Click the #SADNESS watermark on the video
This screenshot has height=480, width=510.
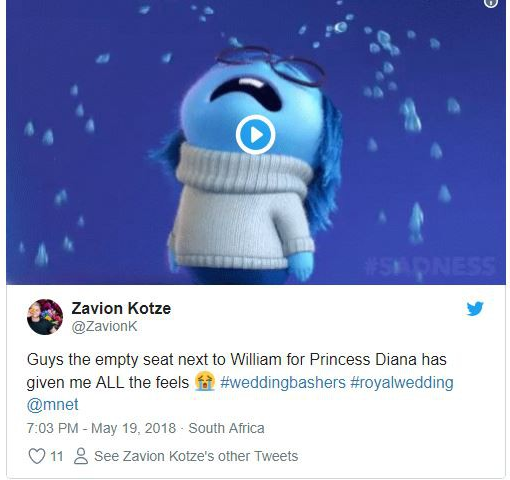pyautogui.click(x=430, y=266)
